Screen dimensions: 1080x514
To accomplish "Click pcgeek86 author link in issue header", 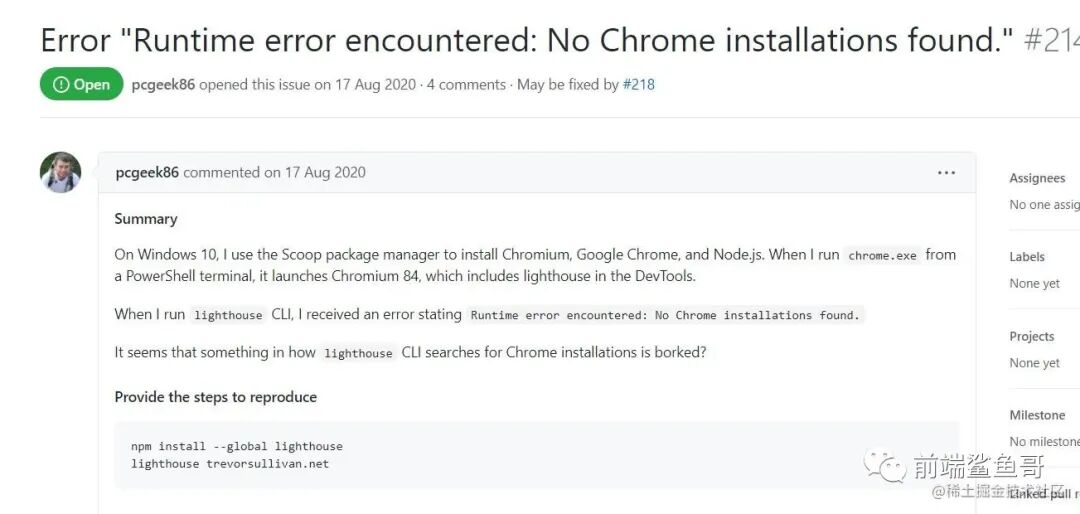I will [163, 85].
